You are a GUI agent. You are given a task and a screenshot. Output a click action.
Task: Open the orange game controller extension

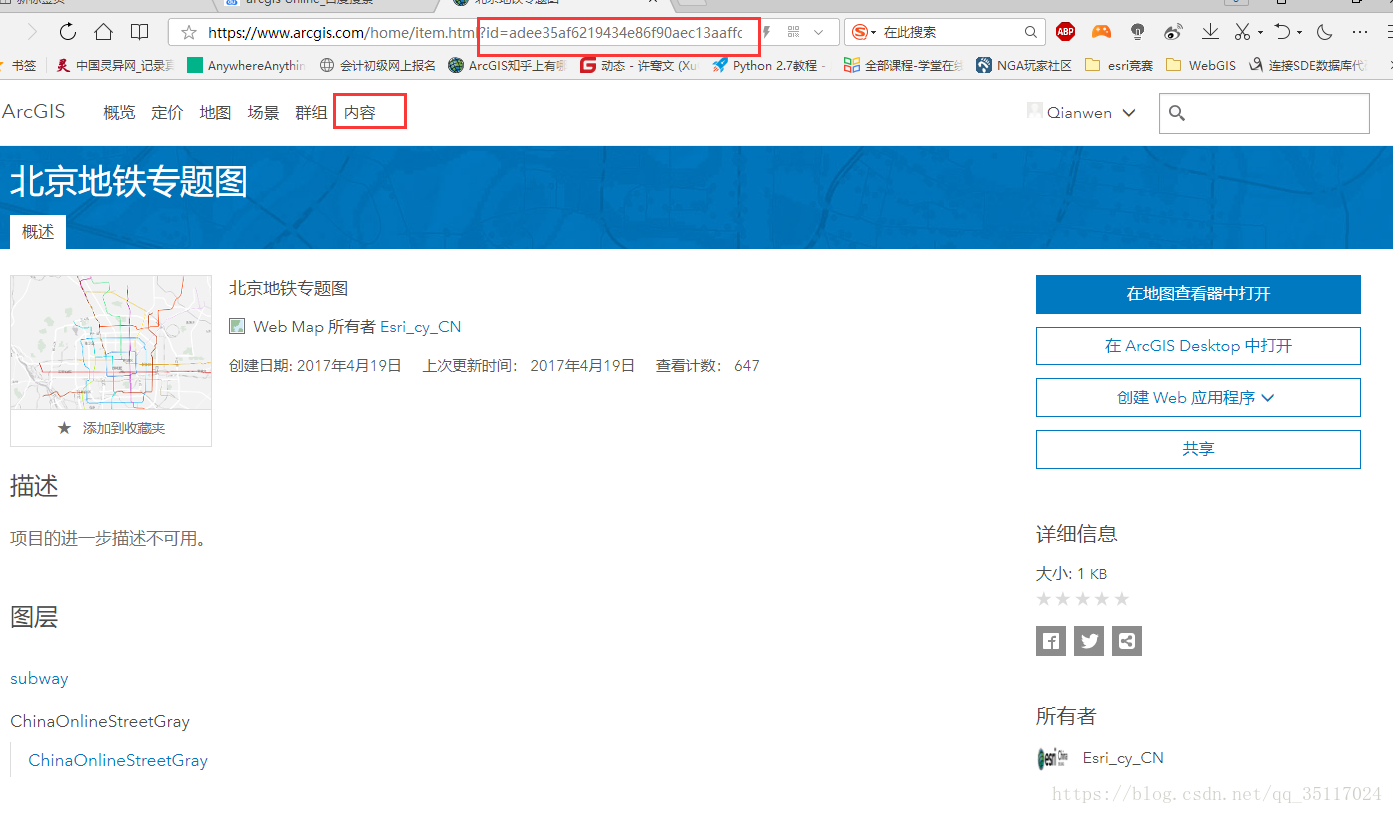pos(1101,32)
